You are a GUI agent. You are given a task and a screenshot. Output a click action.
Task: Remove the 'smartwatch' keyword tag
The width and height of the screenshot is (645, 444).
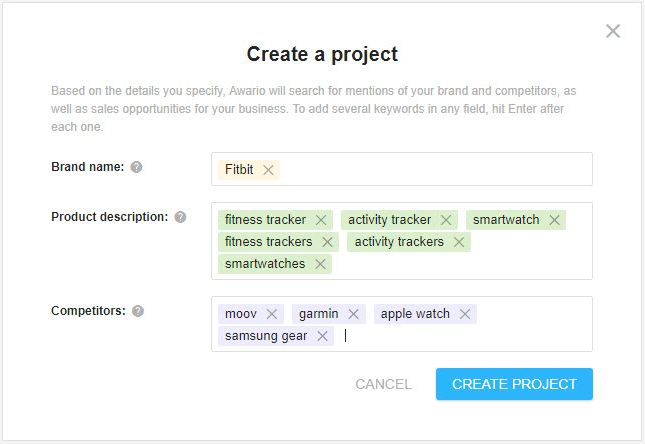[x=554, y=220]
